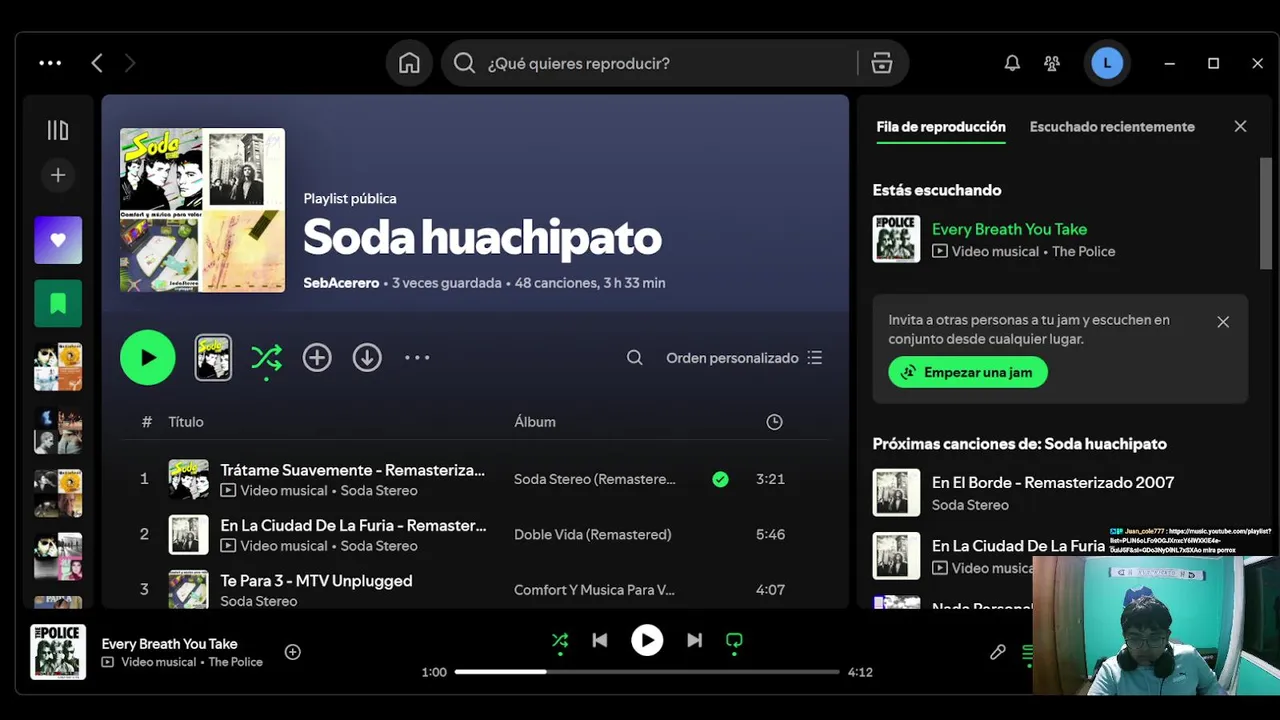Toggle playlist shuffle in the action row
The width and height of the screenshot is (1280, 720).
[266, 358]
